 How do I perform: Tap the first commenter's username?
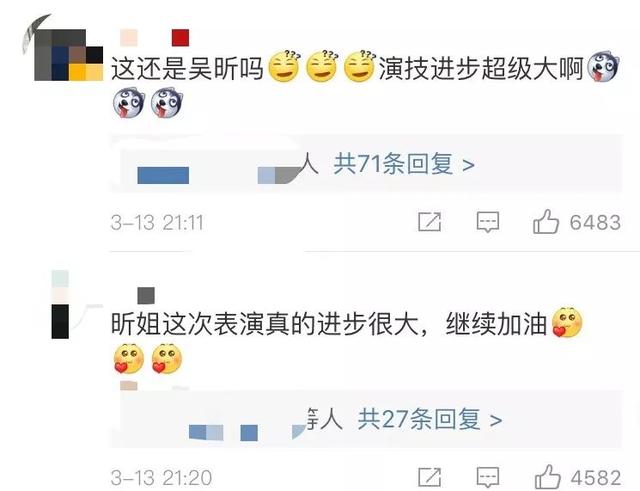click(129, 38)
